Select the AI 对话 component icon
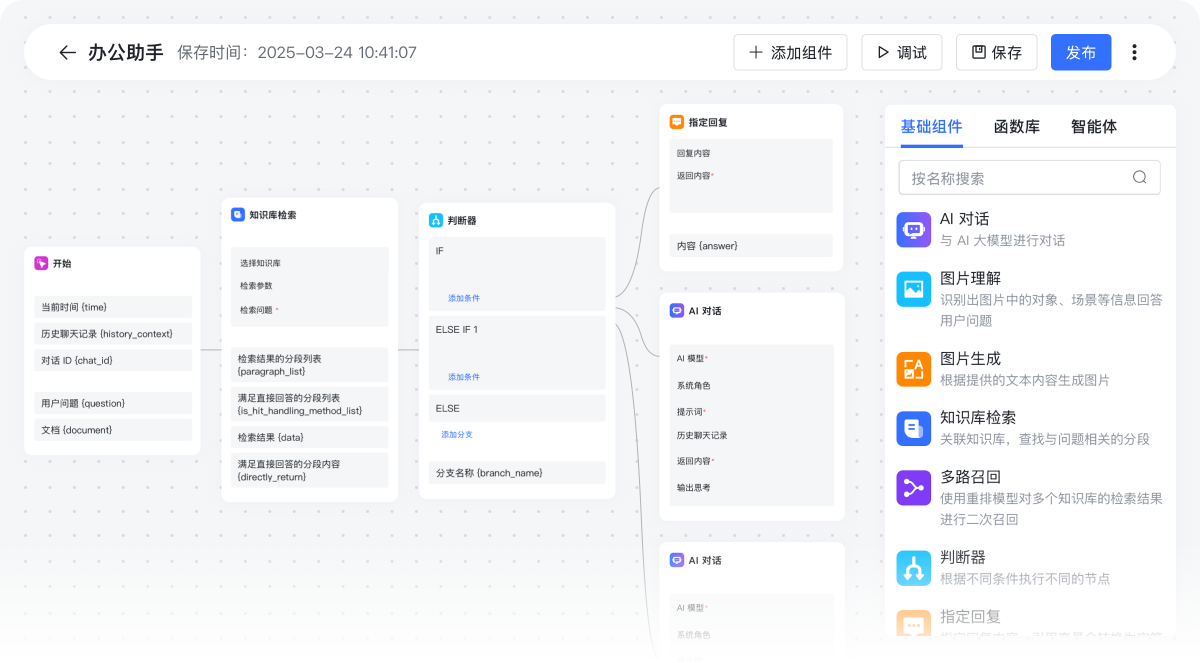Viewport: 1200px width, 663px height. 913,229
